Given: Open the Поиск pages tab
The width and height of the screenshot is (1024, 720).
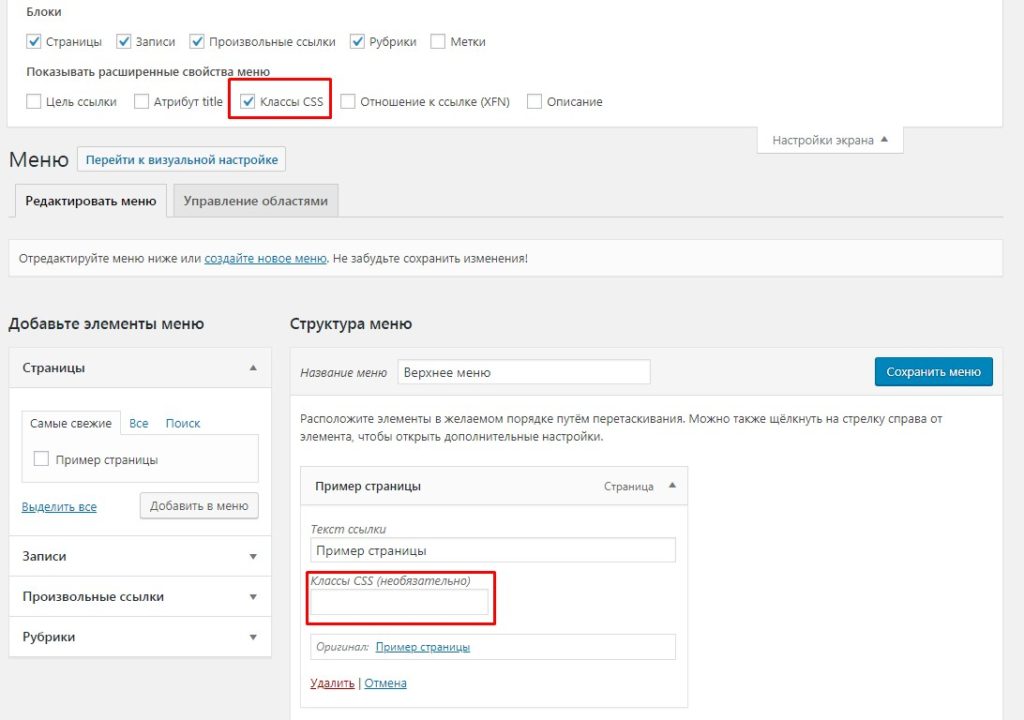Looking at the screenshot, I should 183,423.
